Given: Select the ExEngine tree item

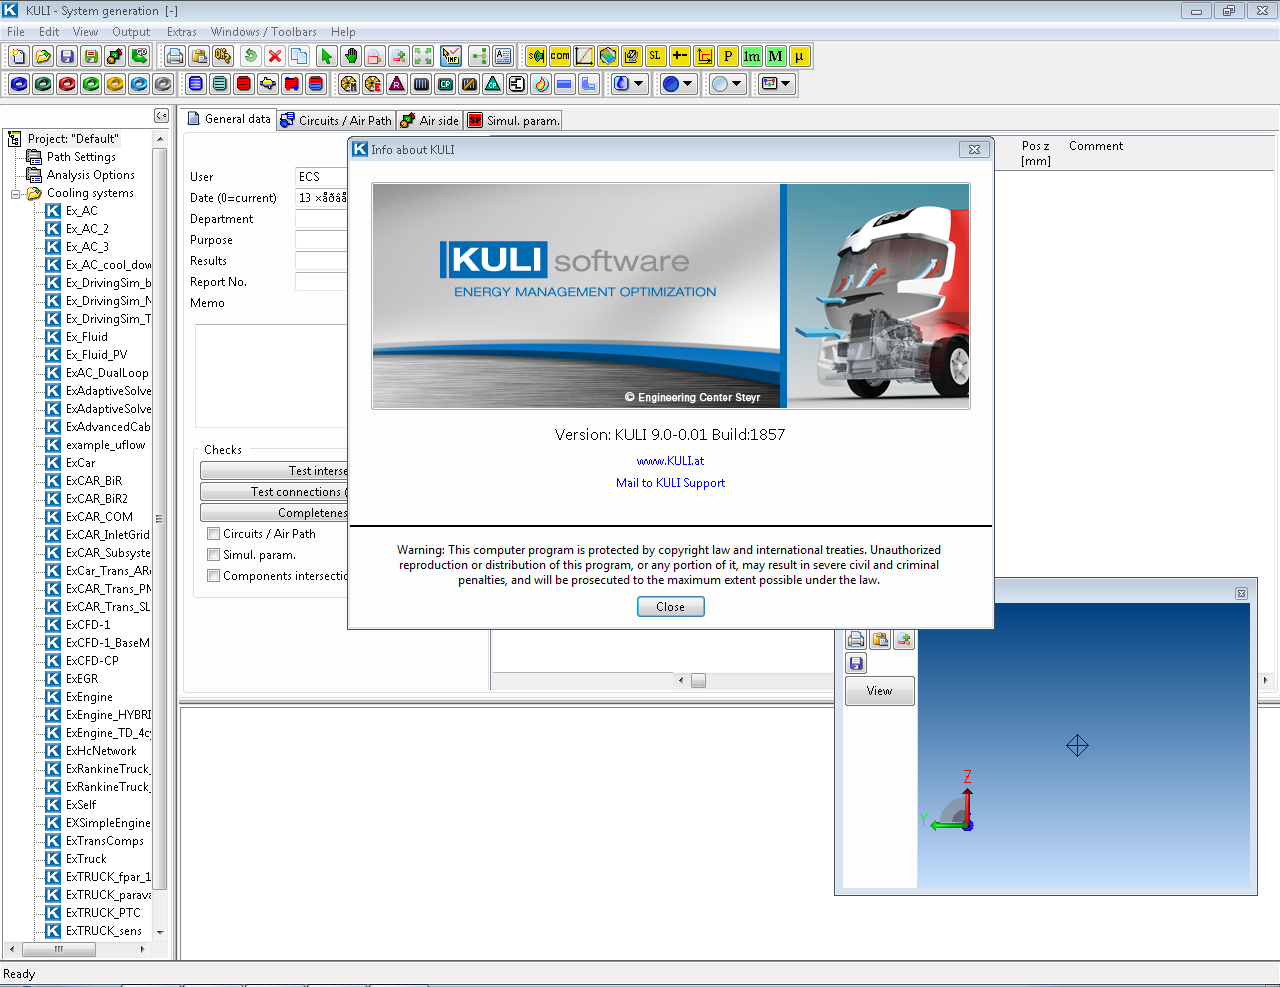Looking at the screenshot, I should (x=88, y=697).
